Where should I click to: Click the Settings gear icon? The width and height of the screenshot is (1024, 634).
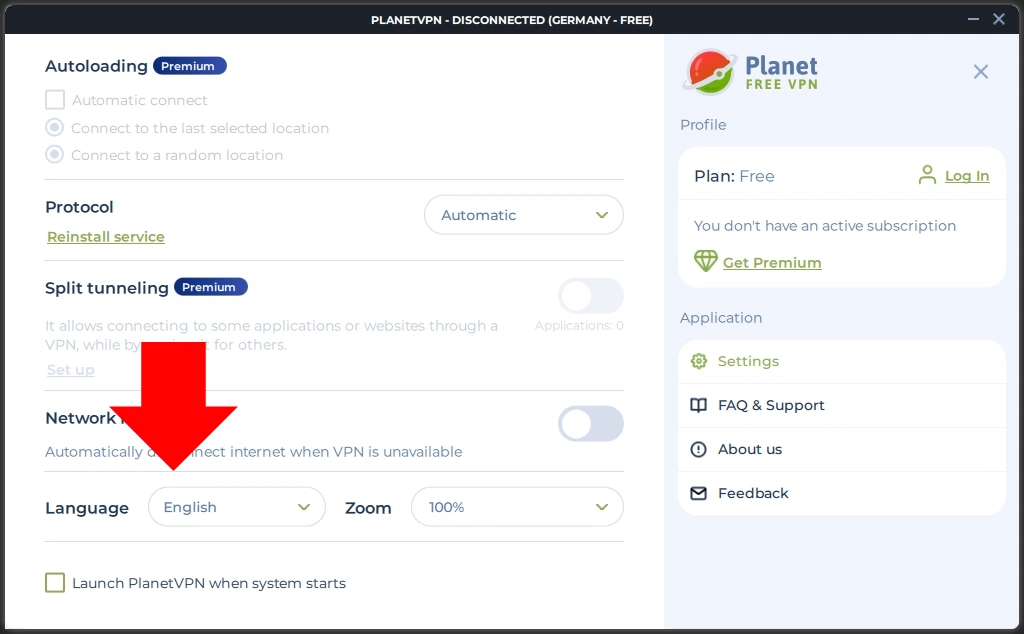[x=699, y=361]
